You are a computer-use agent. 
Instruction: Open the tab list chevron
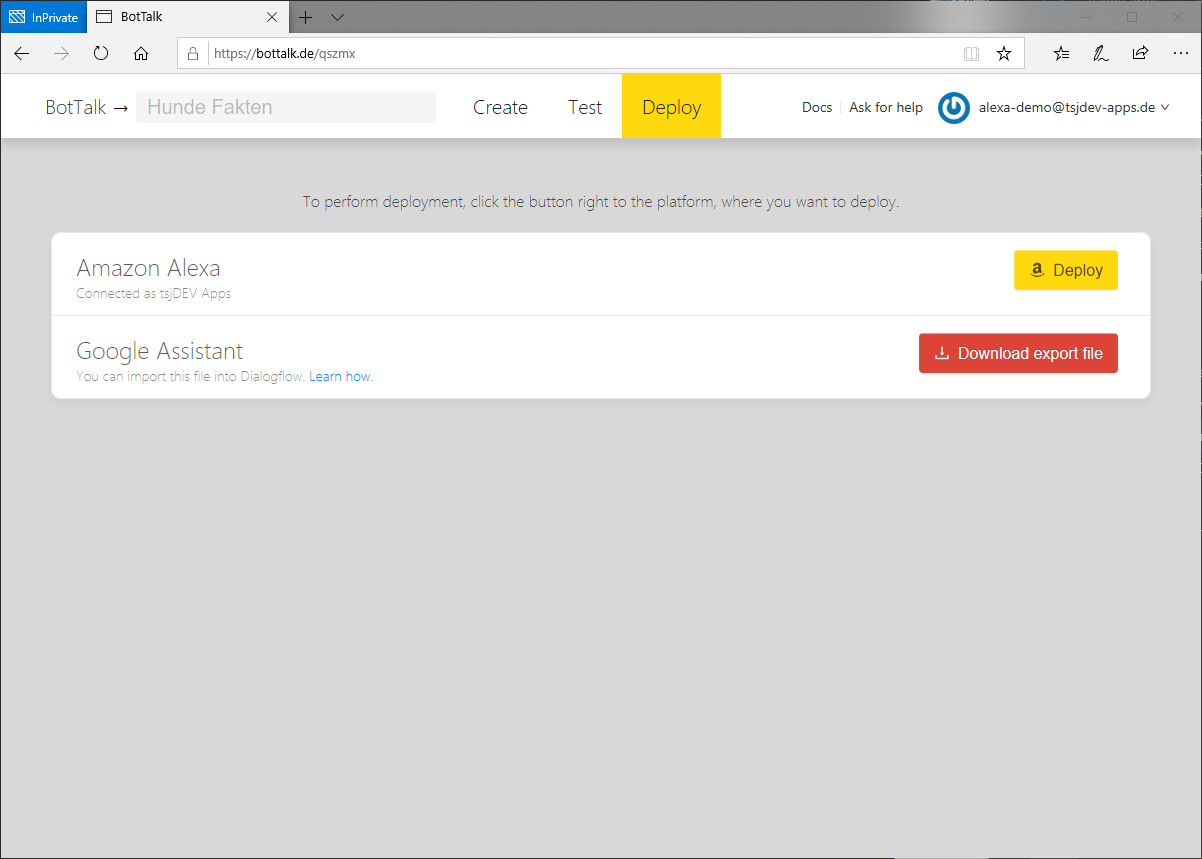(337, 17)
